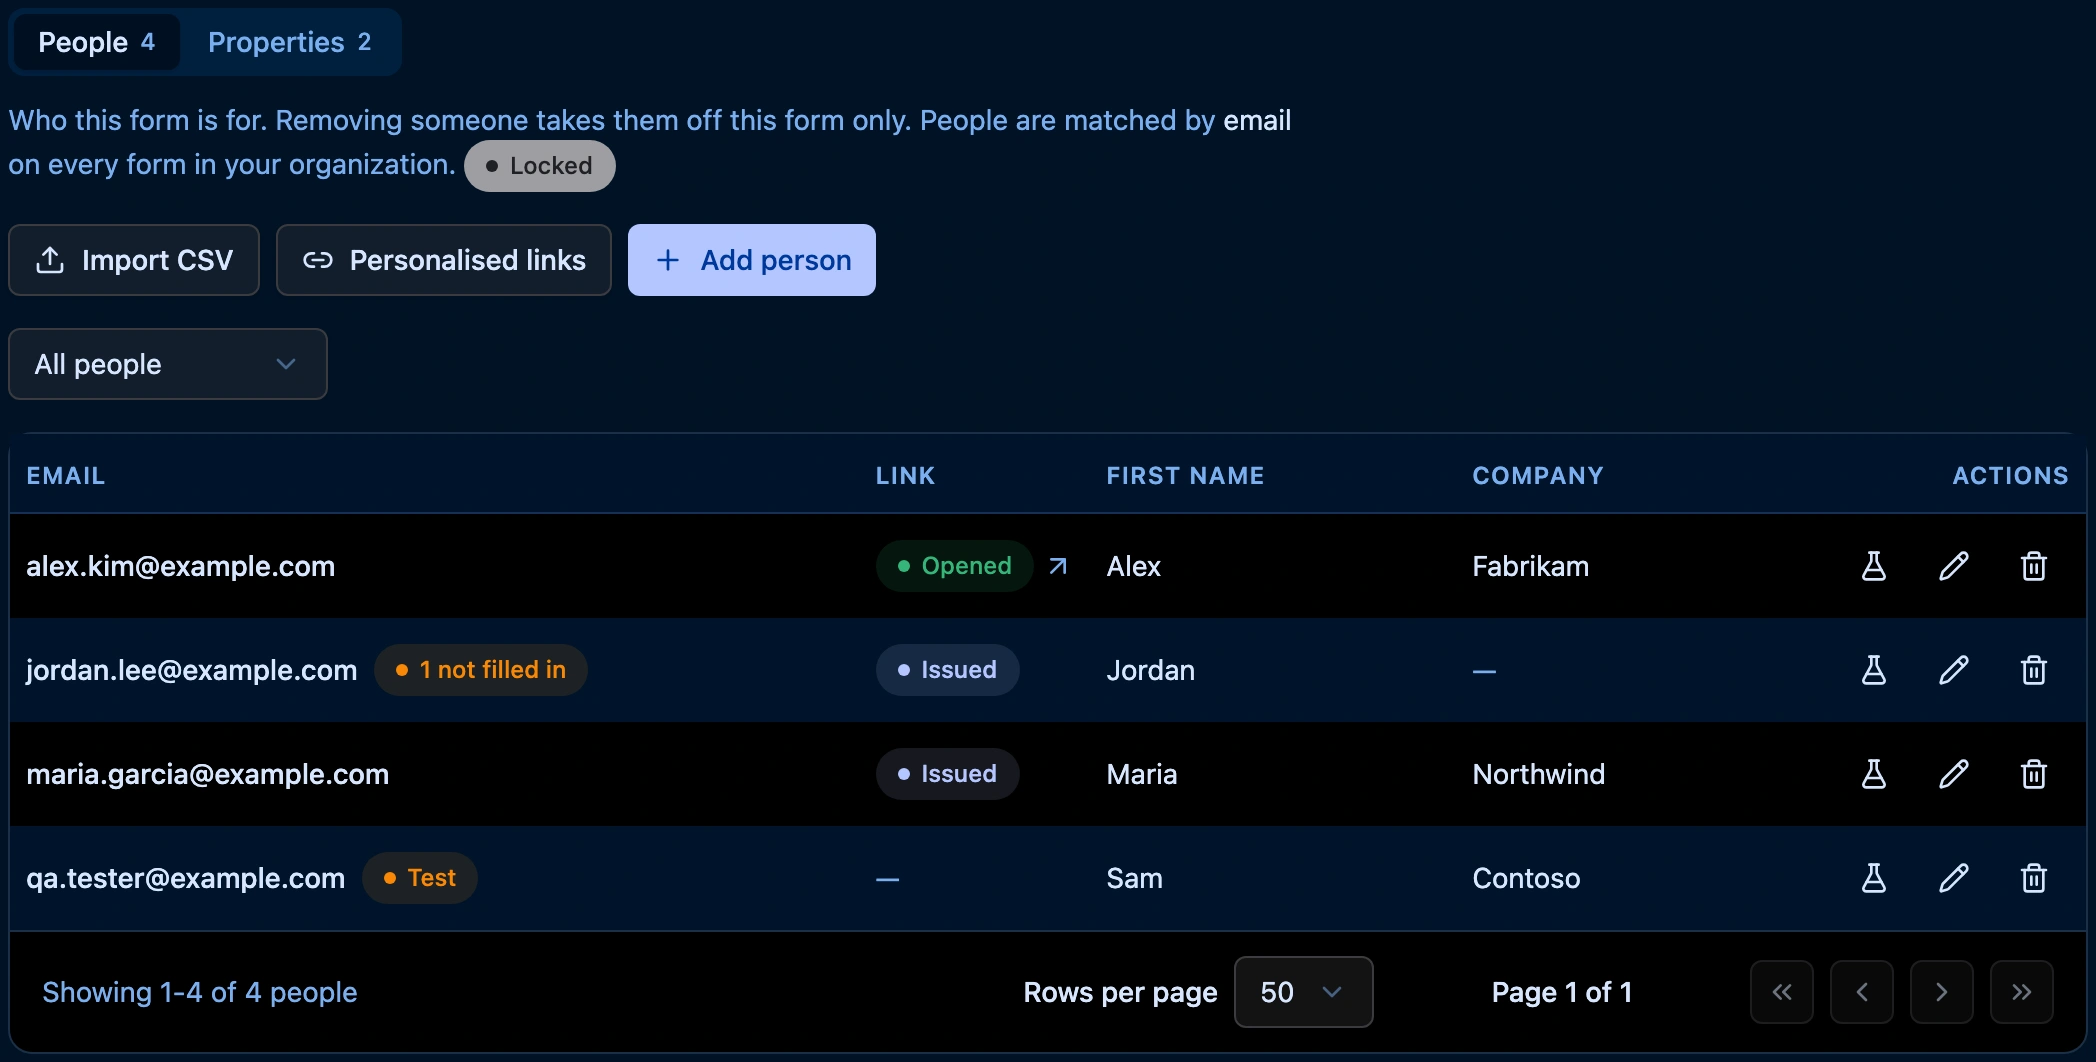Viewport: 2096px width, 1062px height.
Task: Click the flask test icon for alex.kim@example.com
Action: point(1874,566)
